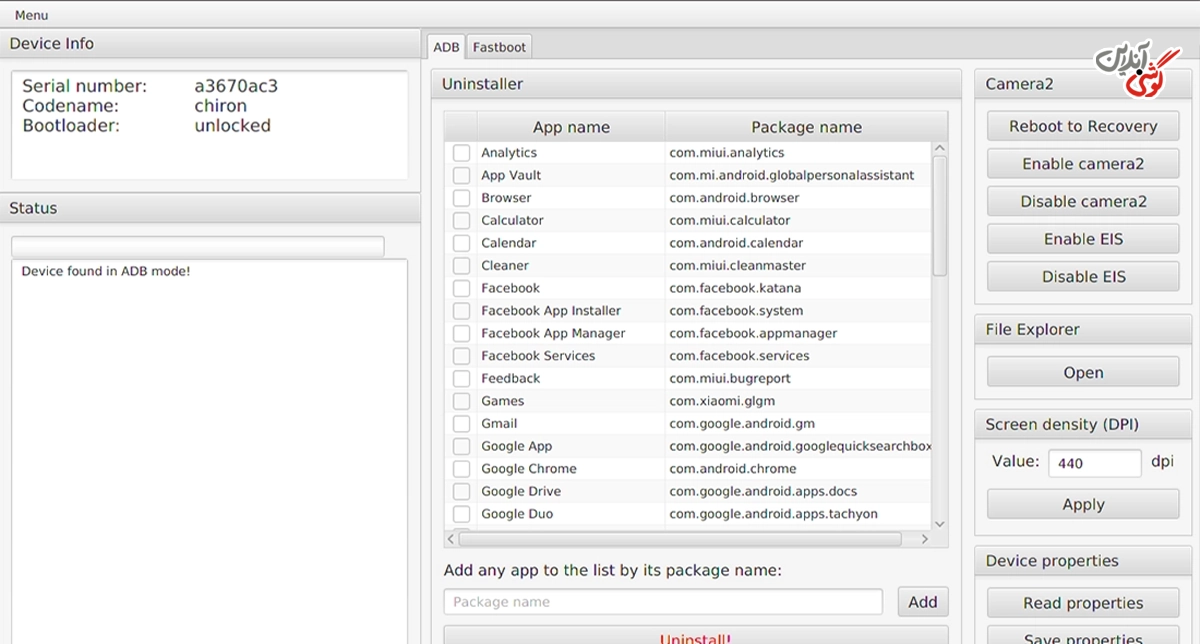Click the status progress bar
The height and width of the screenshot is (644, 1200).
198,246
